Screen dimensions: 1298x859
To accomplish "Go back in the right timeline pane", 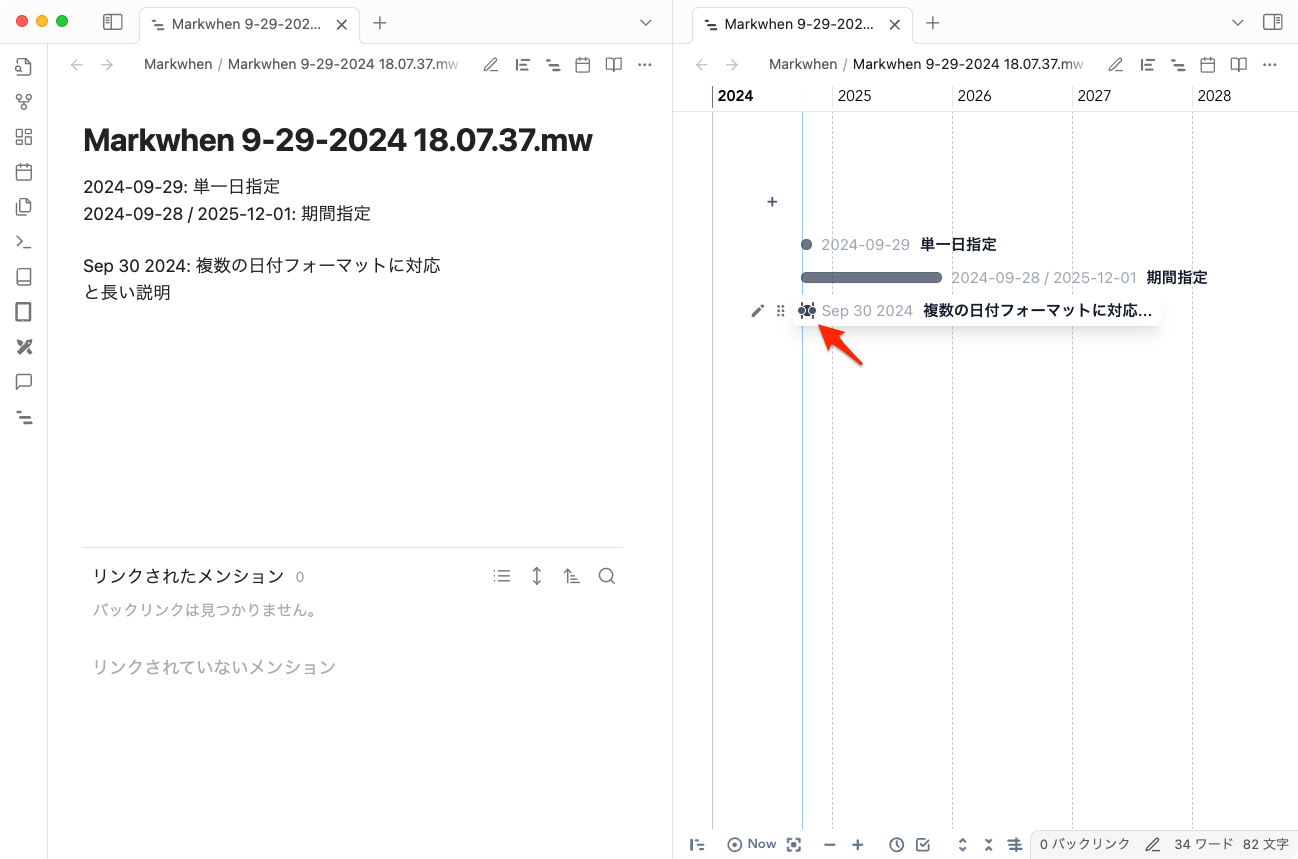I will click(x=702, y=64).
